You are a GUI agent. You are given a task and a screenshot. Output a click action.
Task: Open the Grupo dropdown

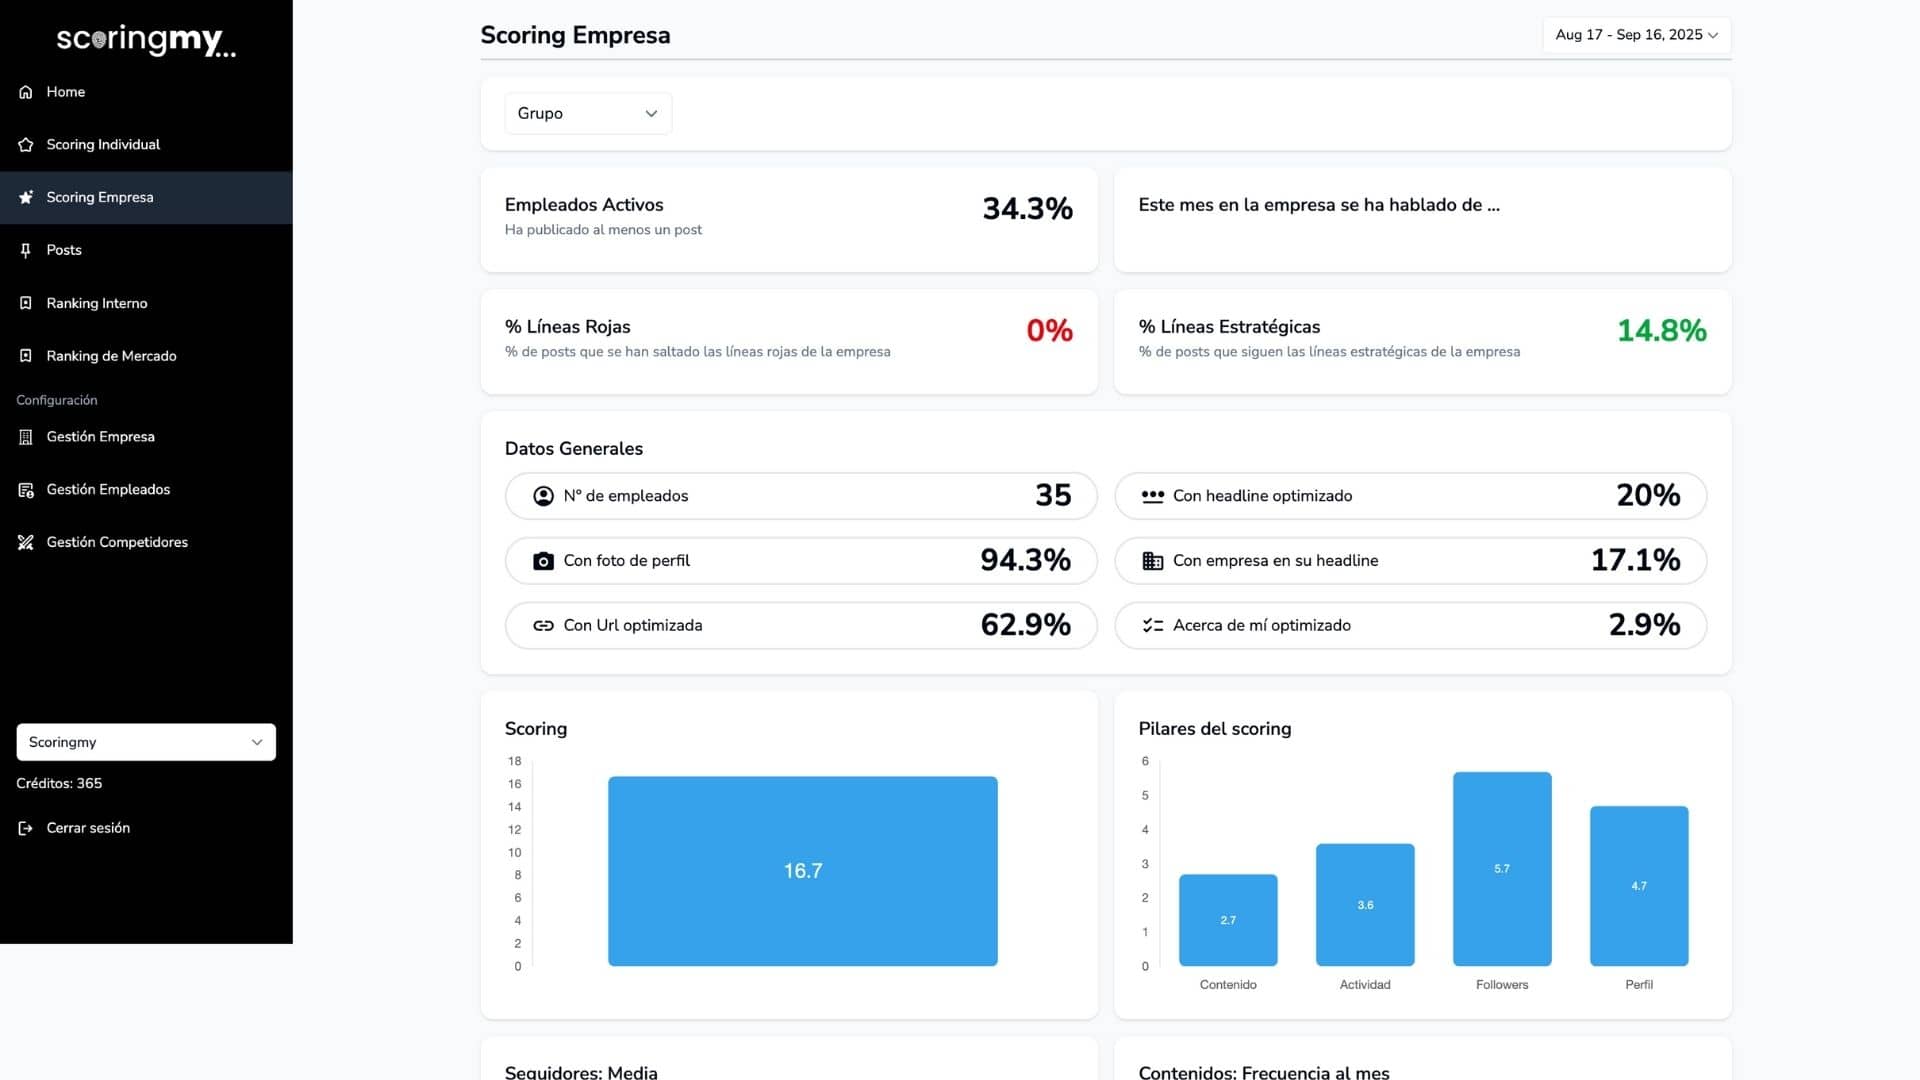(x=588, y=114)
